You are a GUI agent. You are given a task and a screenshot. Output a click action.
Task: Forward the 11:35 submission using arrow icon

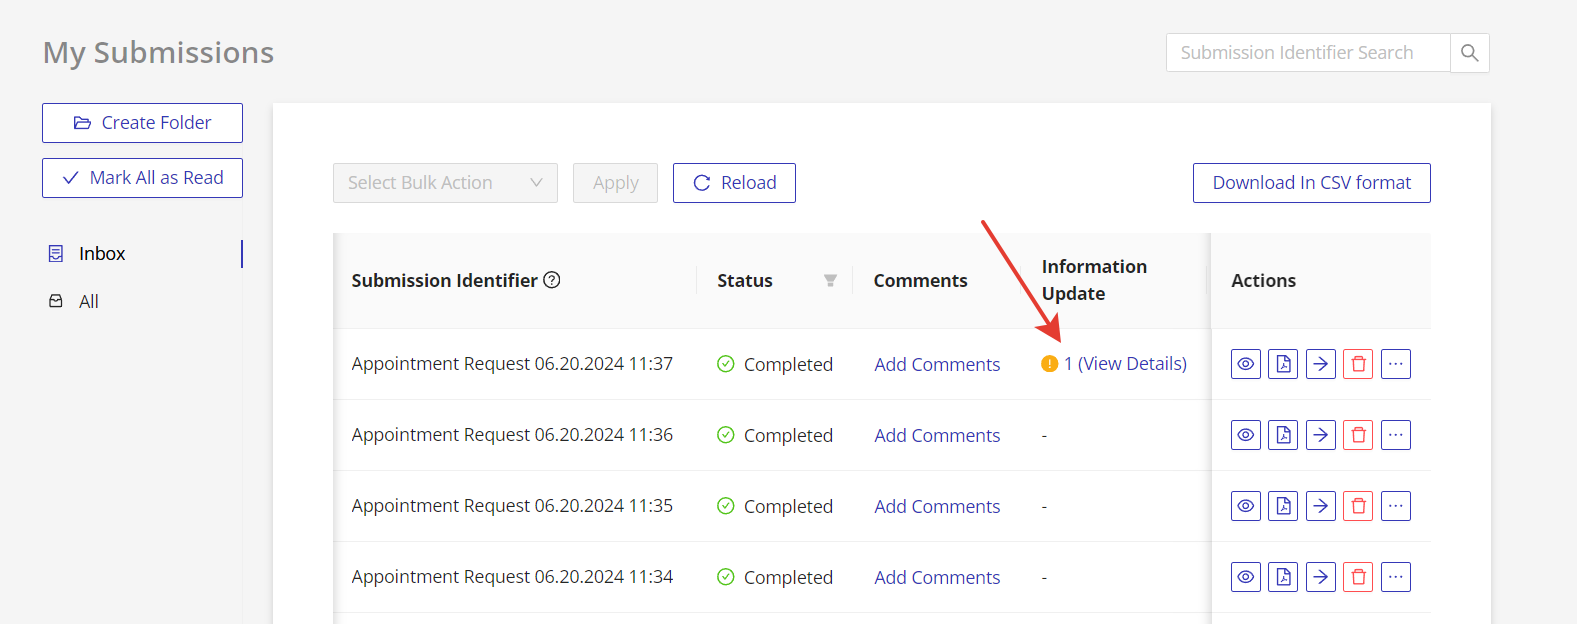tap(1320, 506)
